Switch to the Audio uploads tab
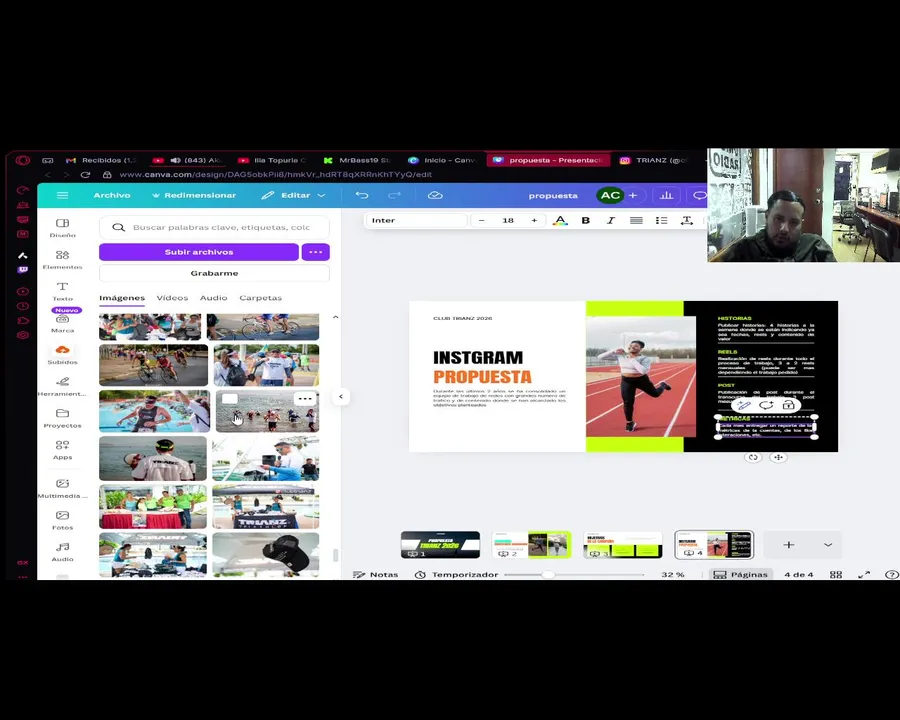 [214, 298]
